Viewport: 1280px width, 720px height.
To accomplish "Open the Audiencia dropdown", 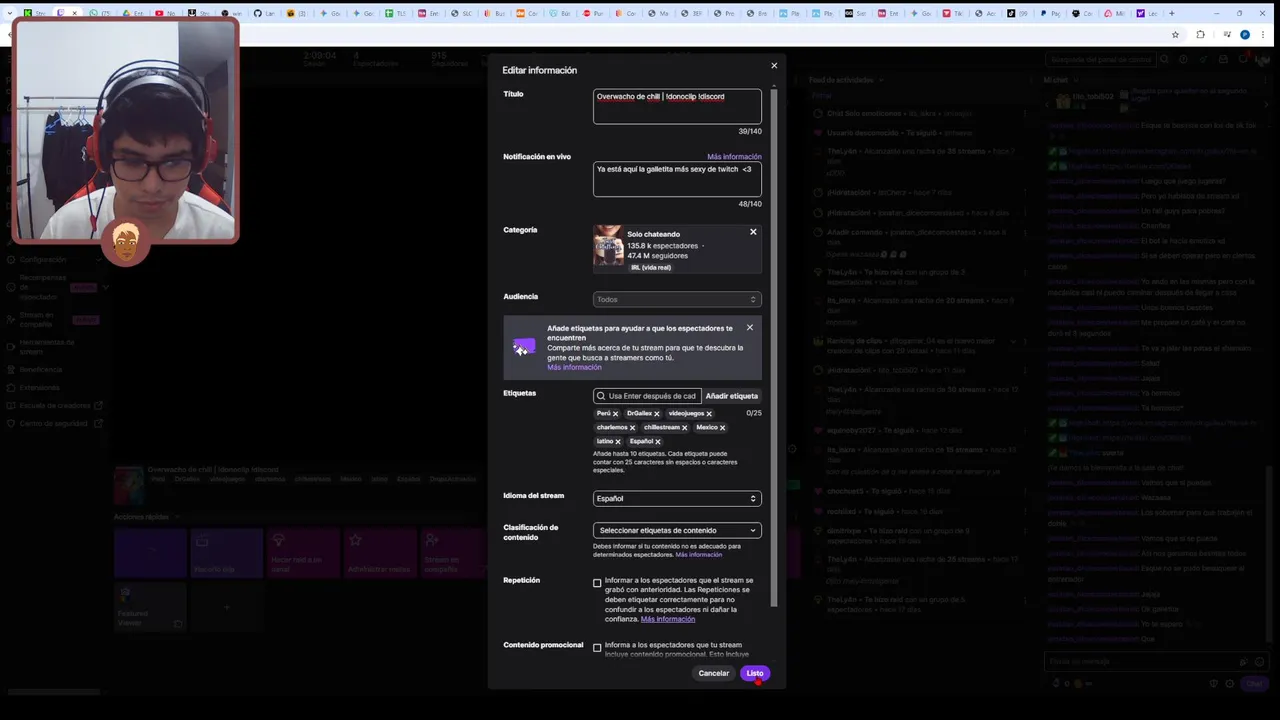I will click(x=677, y=299).
